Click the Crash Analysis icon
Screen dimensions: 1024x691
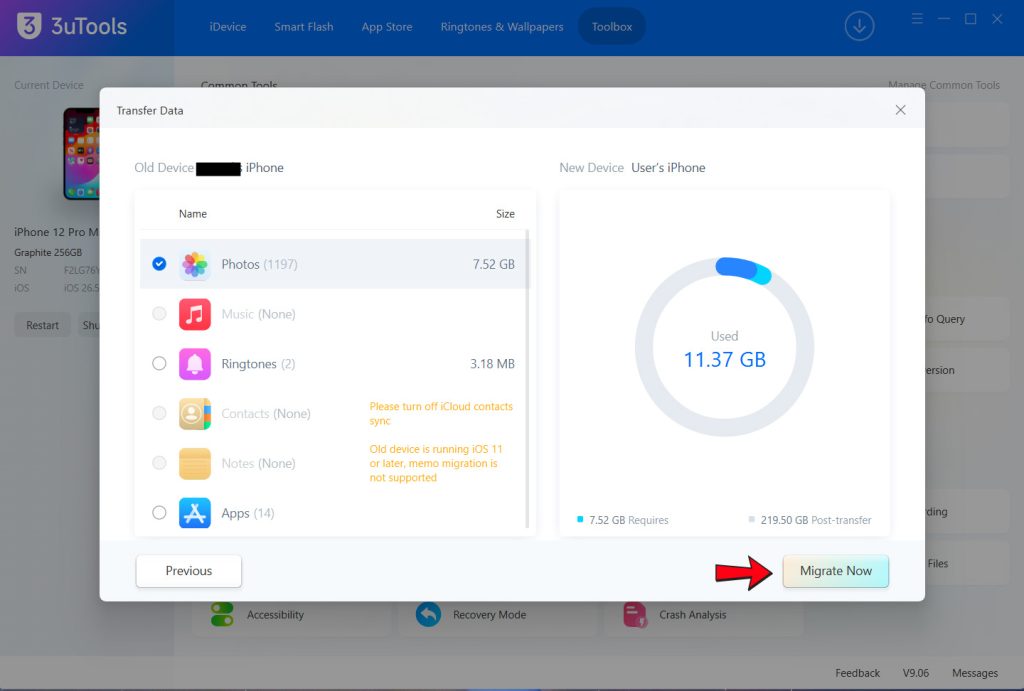click(x=635, y=615)
